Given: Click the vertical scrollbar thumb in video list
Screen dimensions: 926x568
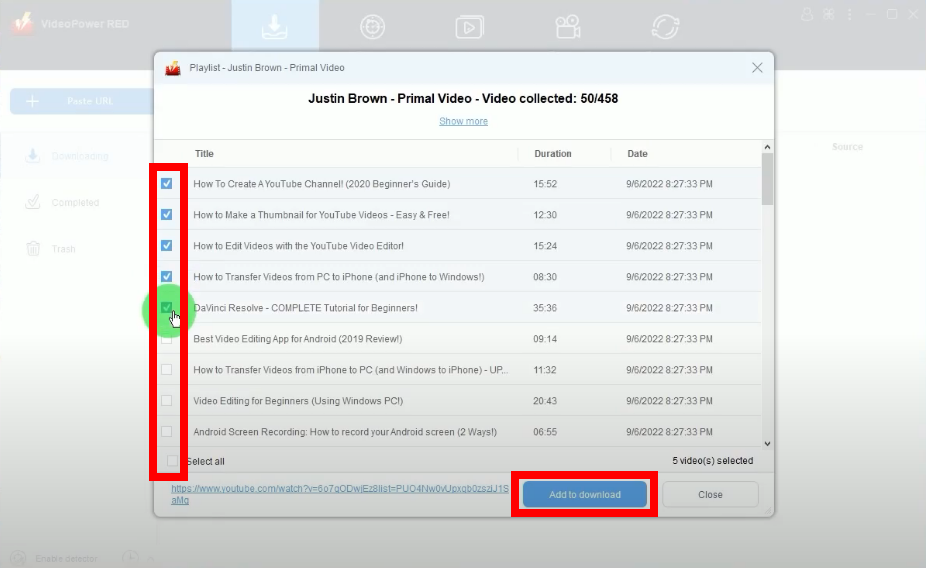Looking at the screenshot, I should tap(767, 179).
